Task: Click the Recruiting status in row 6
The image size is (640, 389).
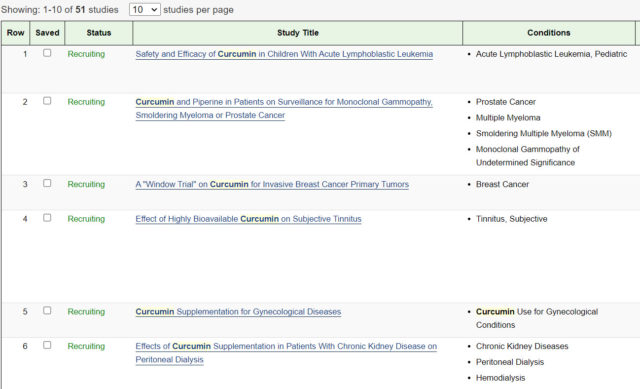Action: (x=86, y=346)
